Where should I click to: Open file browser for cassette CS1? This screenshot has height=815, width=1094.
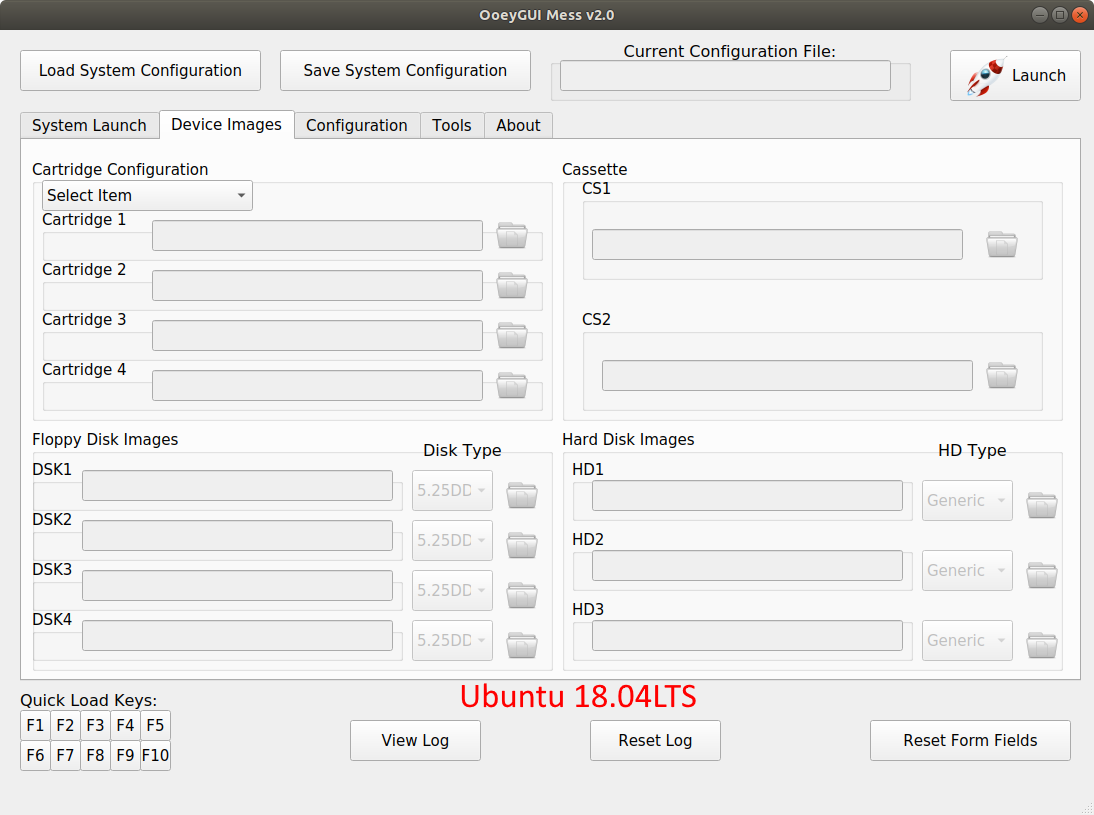coord(1001,245)
